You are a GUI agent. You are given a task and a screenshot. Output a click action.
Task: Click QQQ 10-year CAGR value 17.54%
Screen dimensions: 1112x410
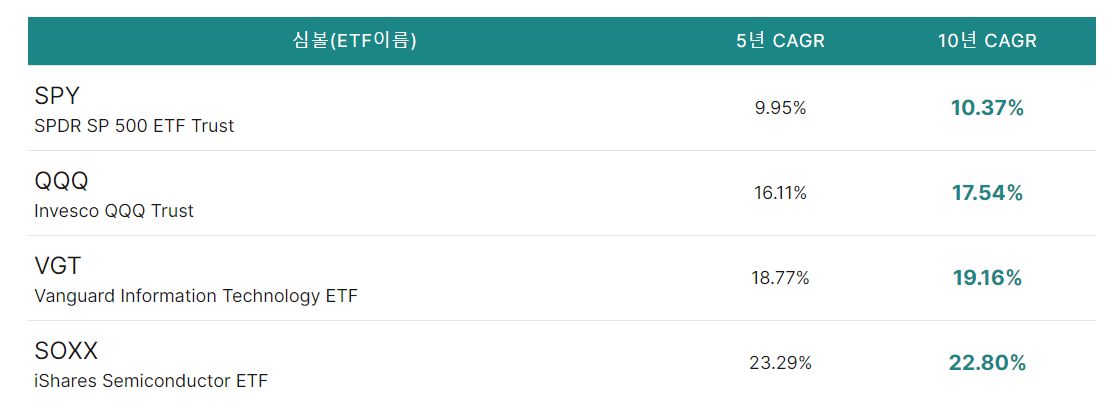tap(987, 193)
